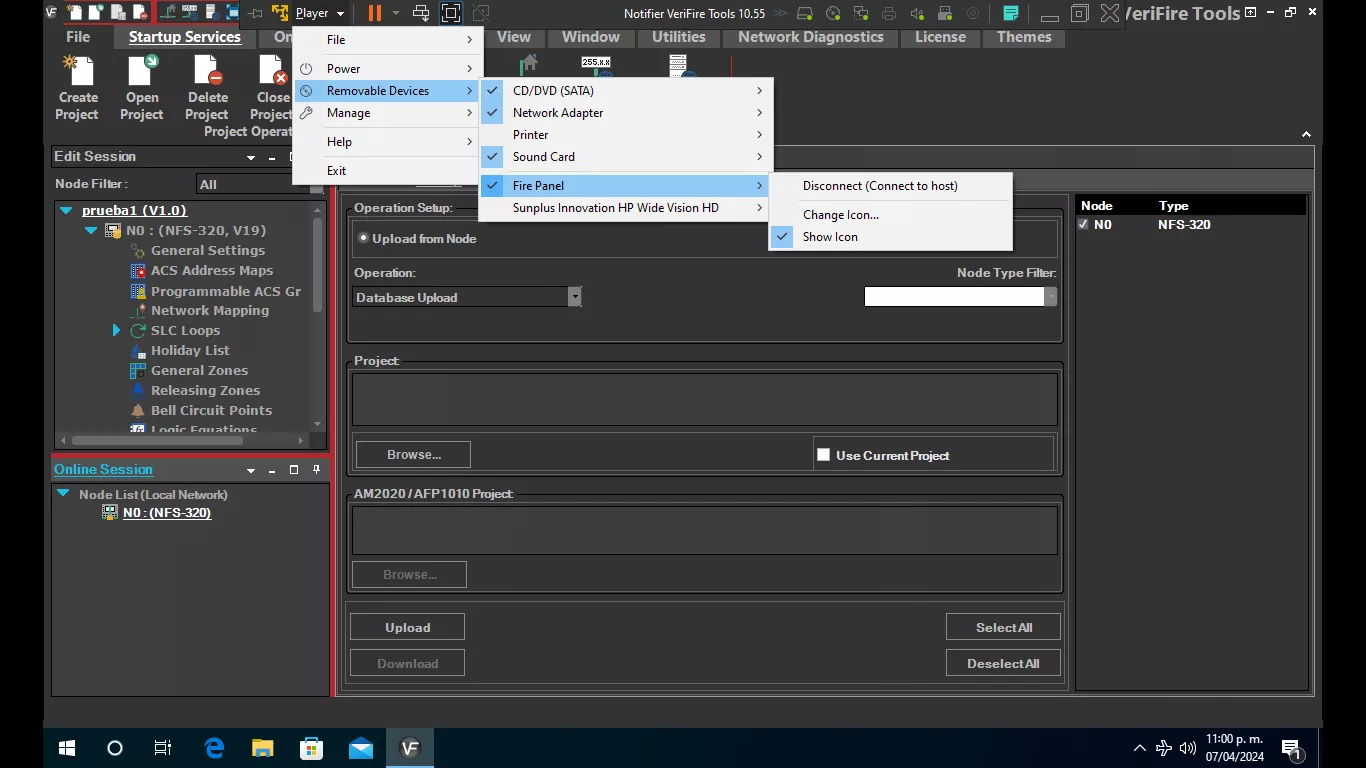This screenshot has width=1366, height=768.
Task: Open VeriFire Tools from the Windows taskbar
Action: pos(409,748)
